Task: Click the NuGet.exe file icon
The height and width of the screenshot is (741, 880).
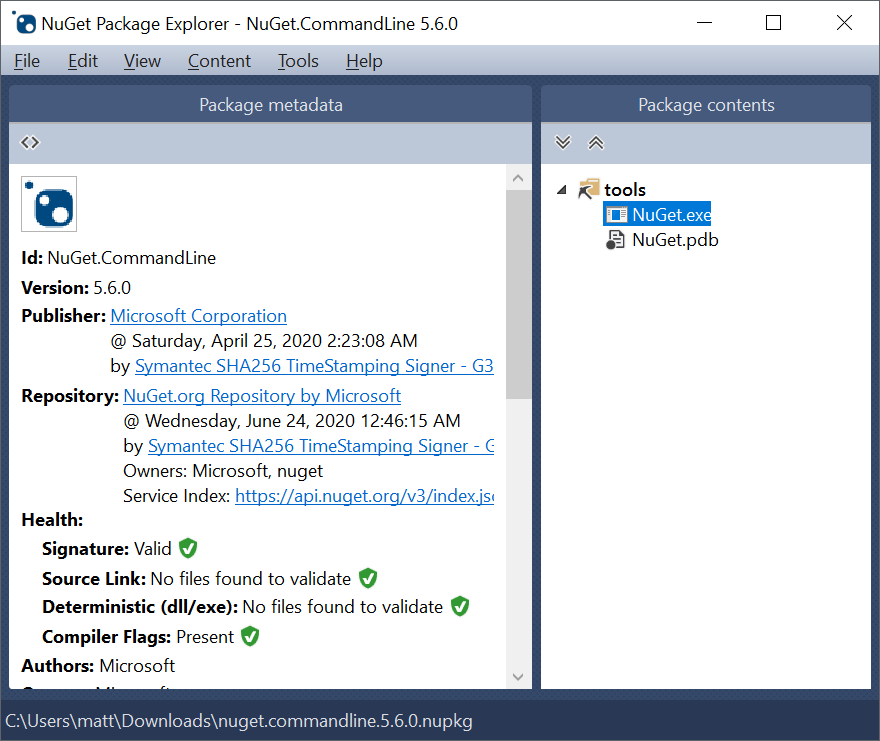Action: pos(616,214)
